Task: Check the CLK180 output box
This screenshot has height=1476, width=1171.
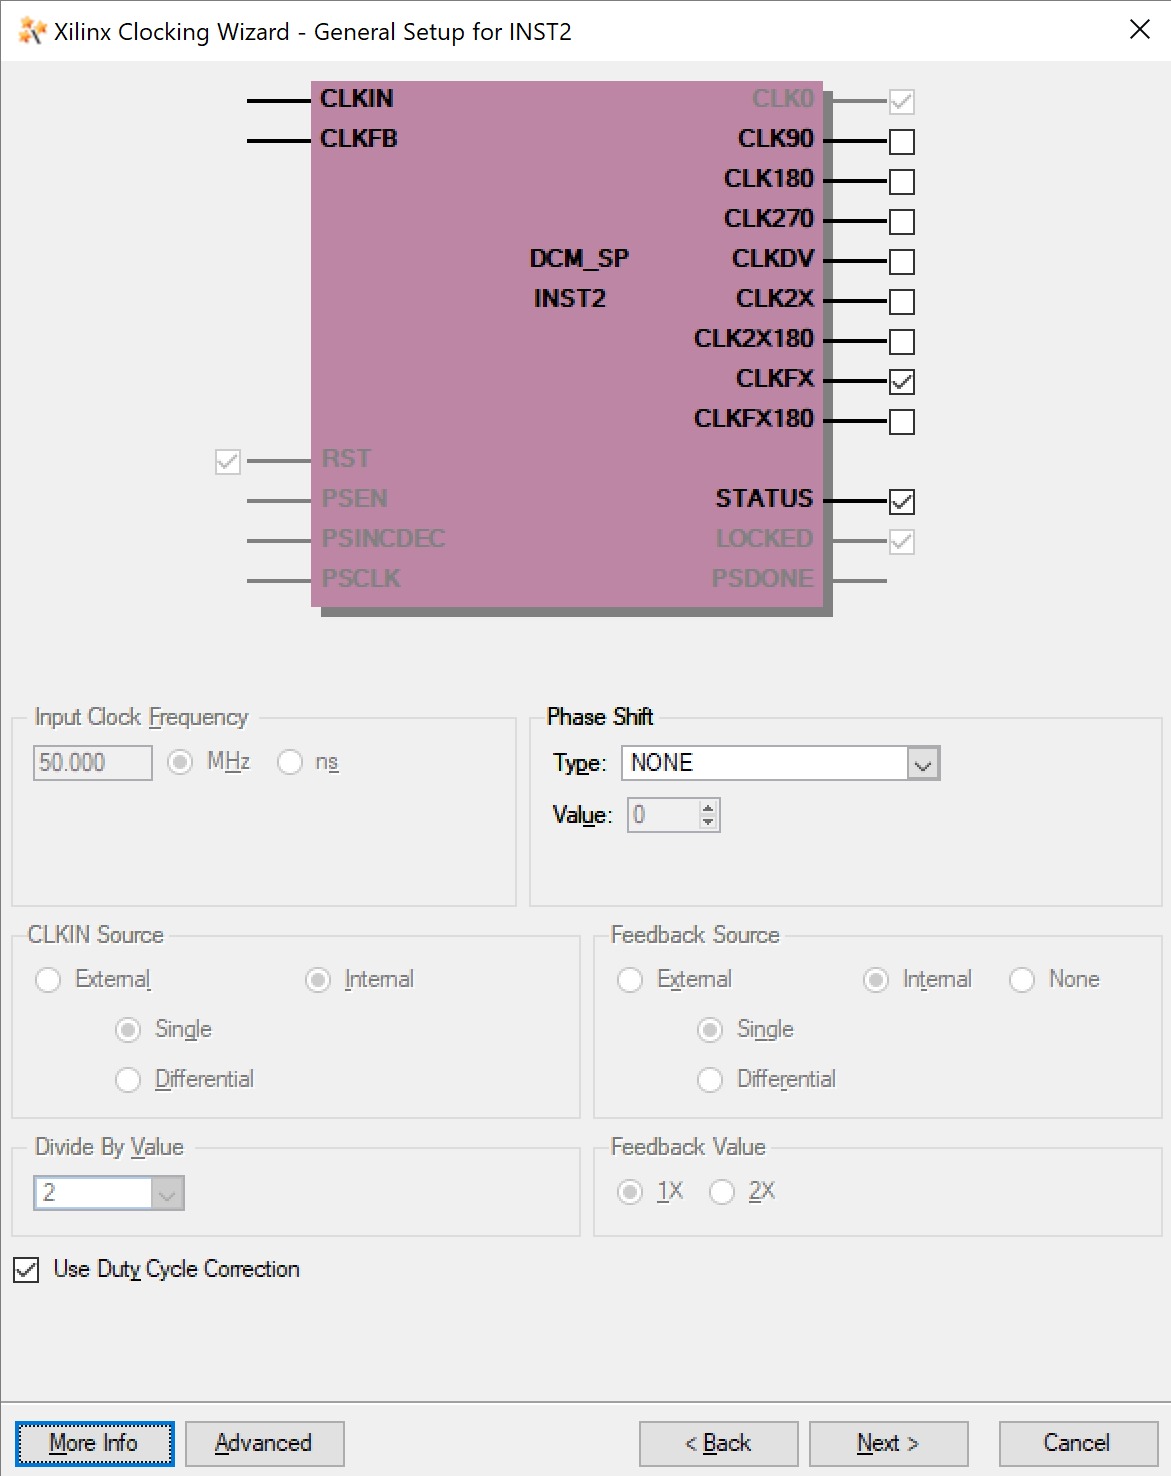Action: [x=901, y=182]
